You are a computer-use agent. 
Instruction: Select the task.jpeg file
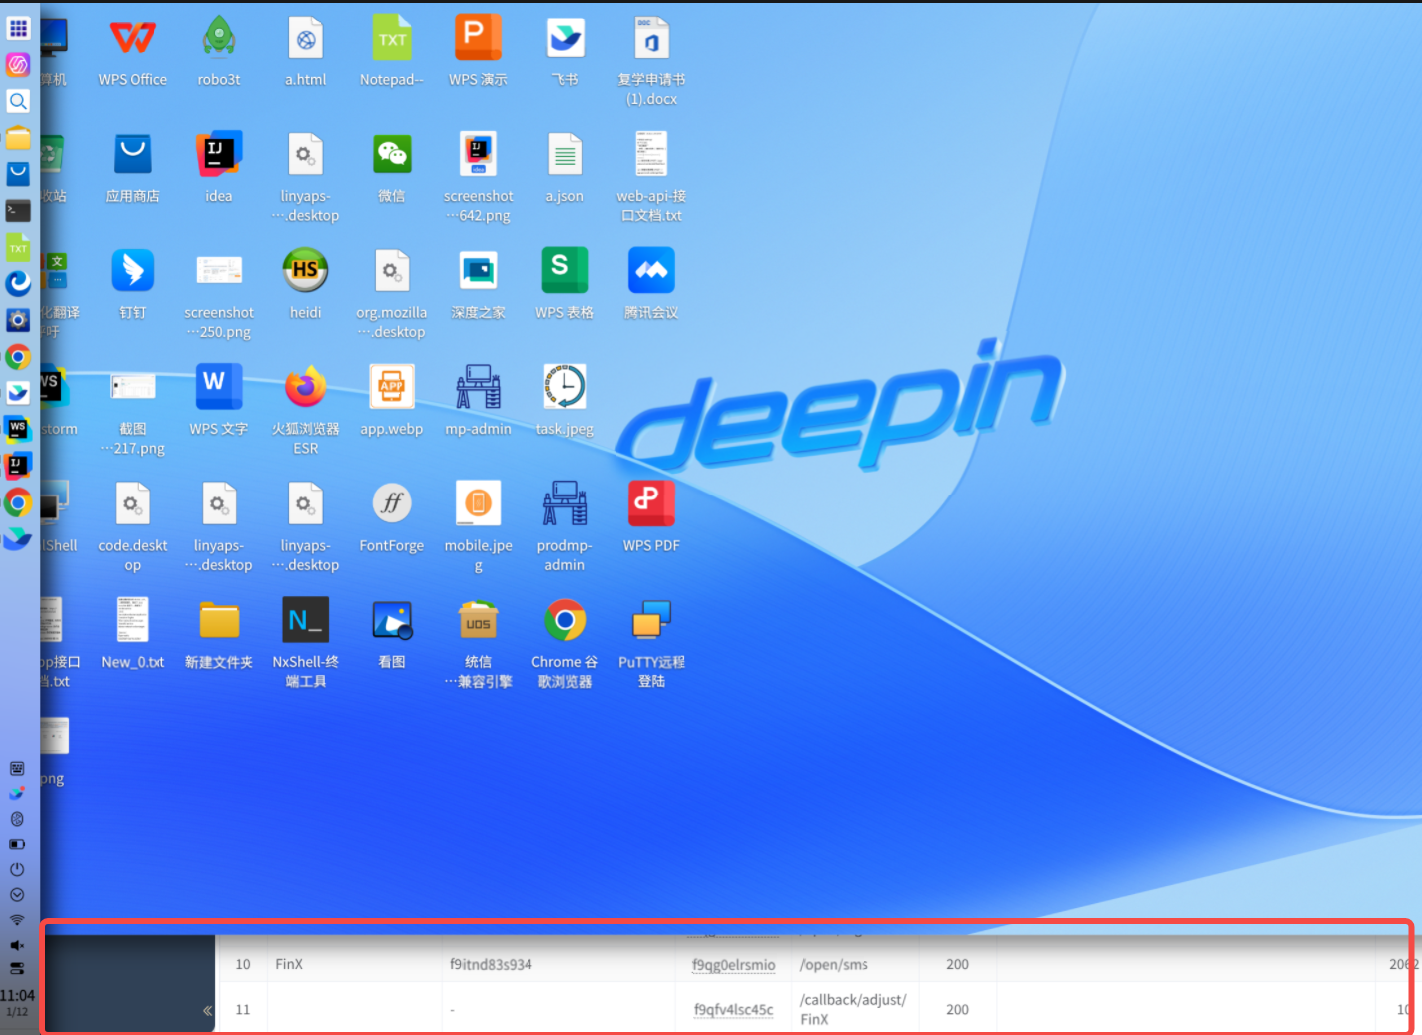pos(565,401)
